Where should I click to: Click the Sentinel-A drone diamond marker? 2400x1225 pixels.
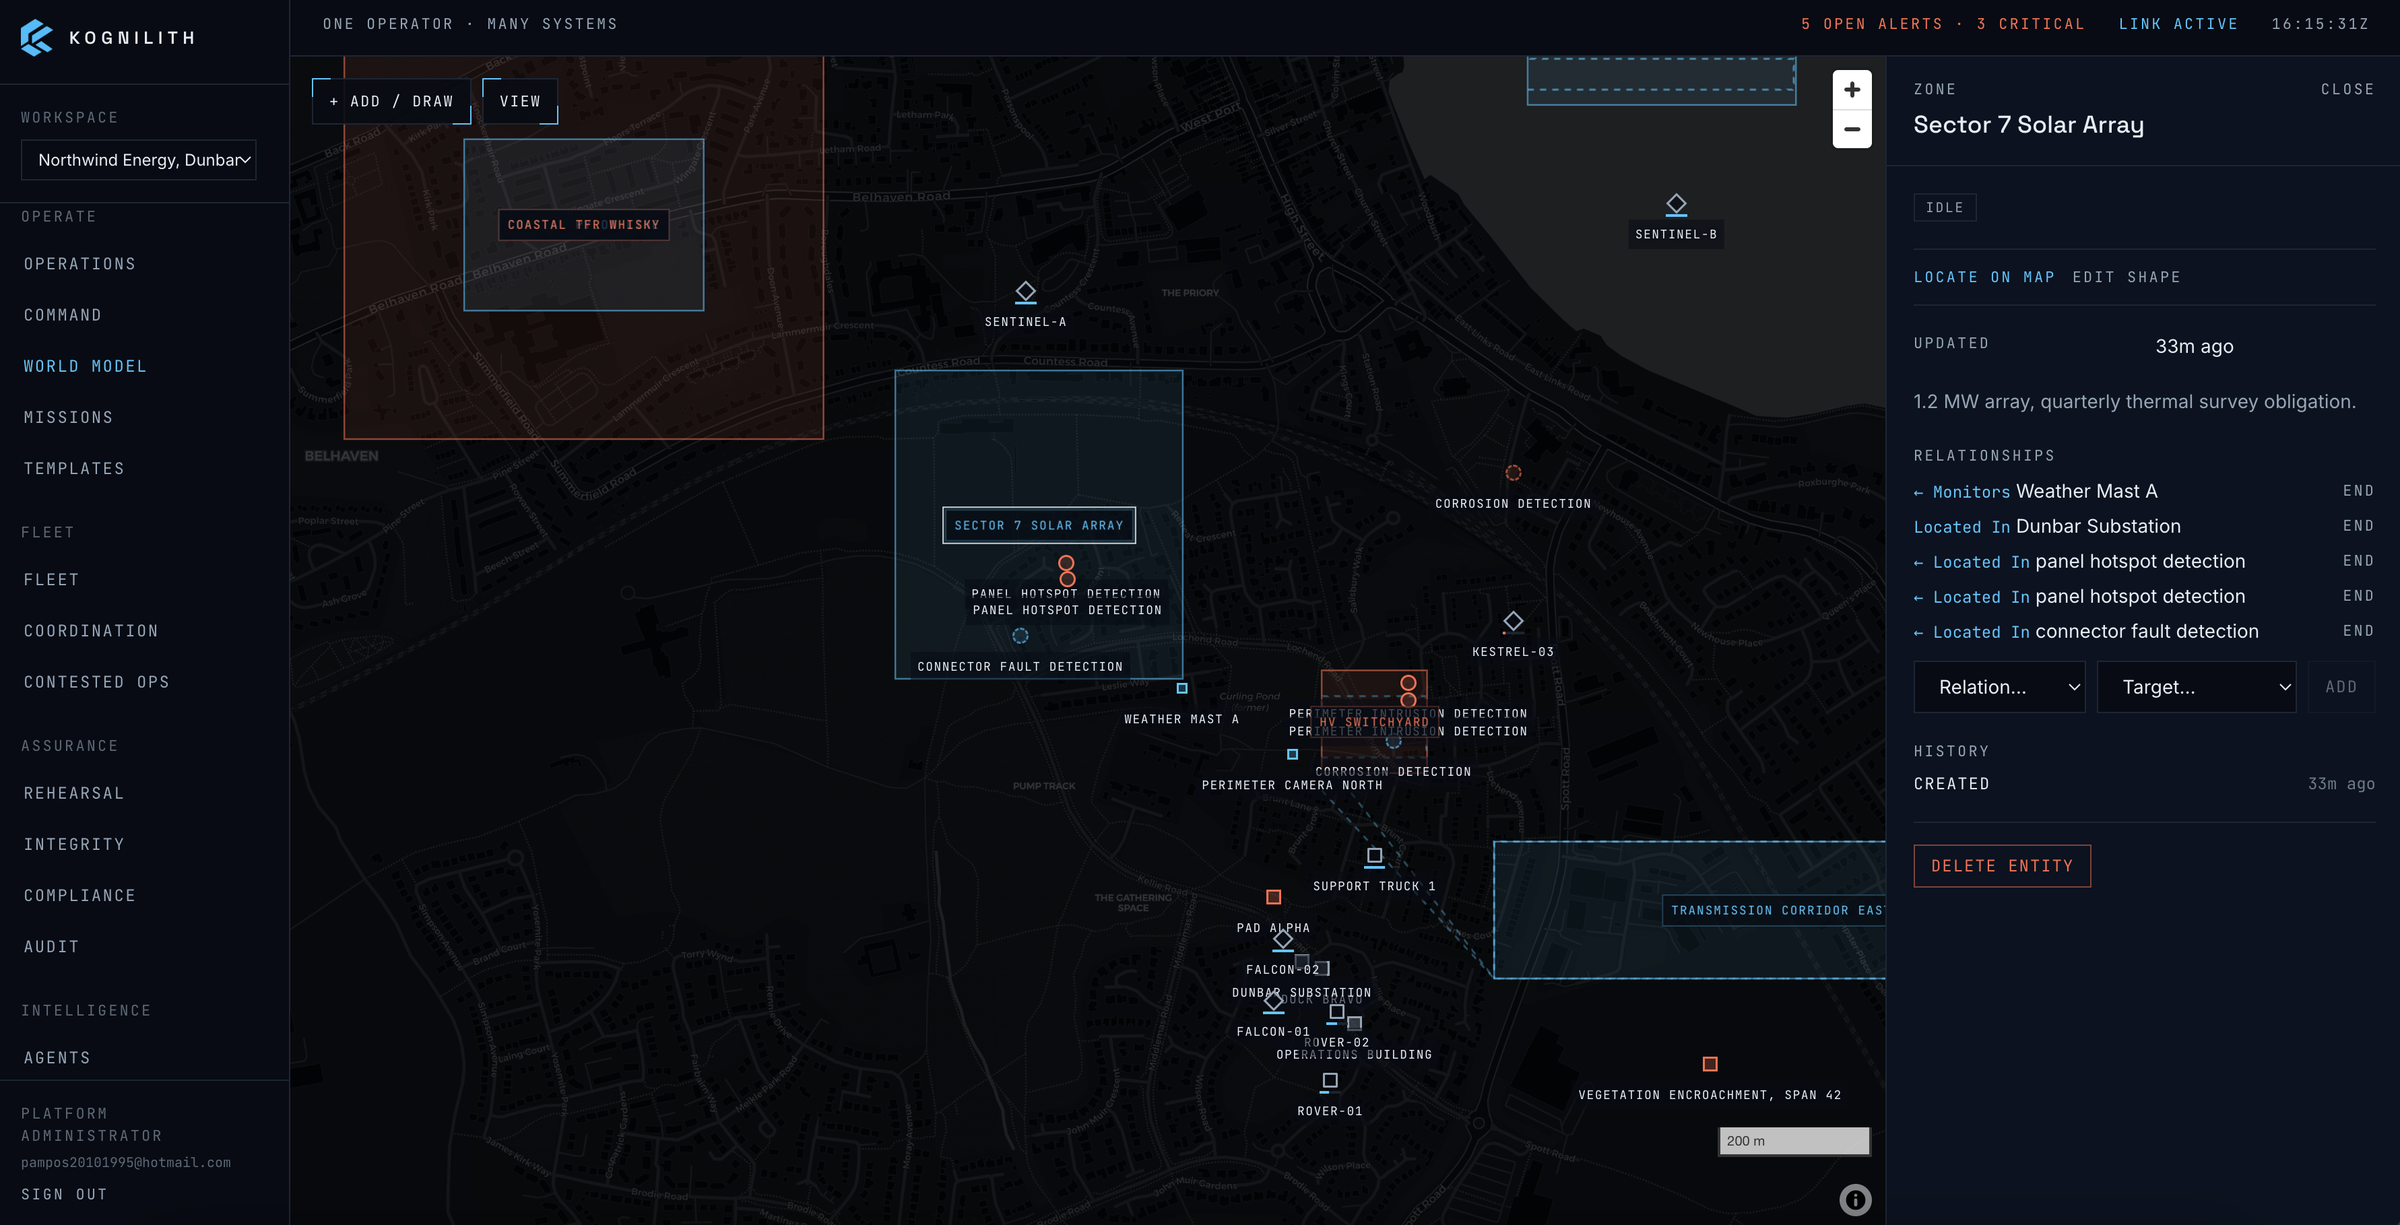[x=1025, y=292]
